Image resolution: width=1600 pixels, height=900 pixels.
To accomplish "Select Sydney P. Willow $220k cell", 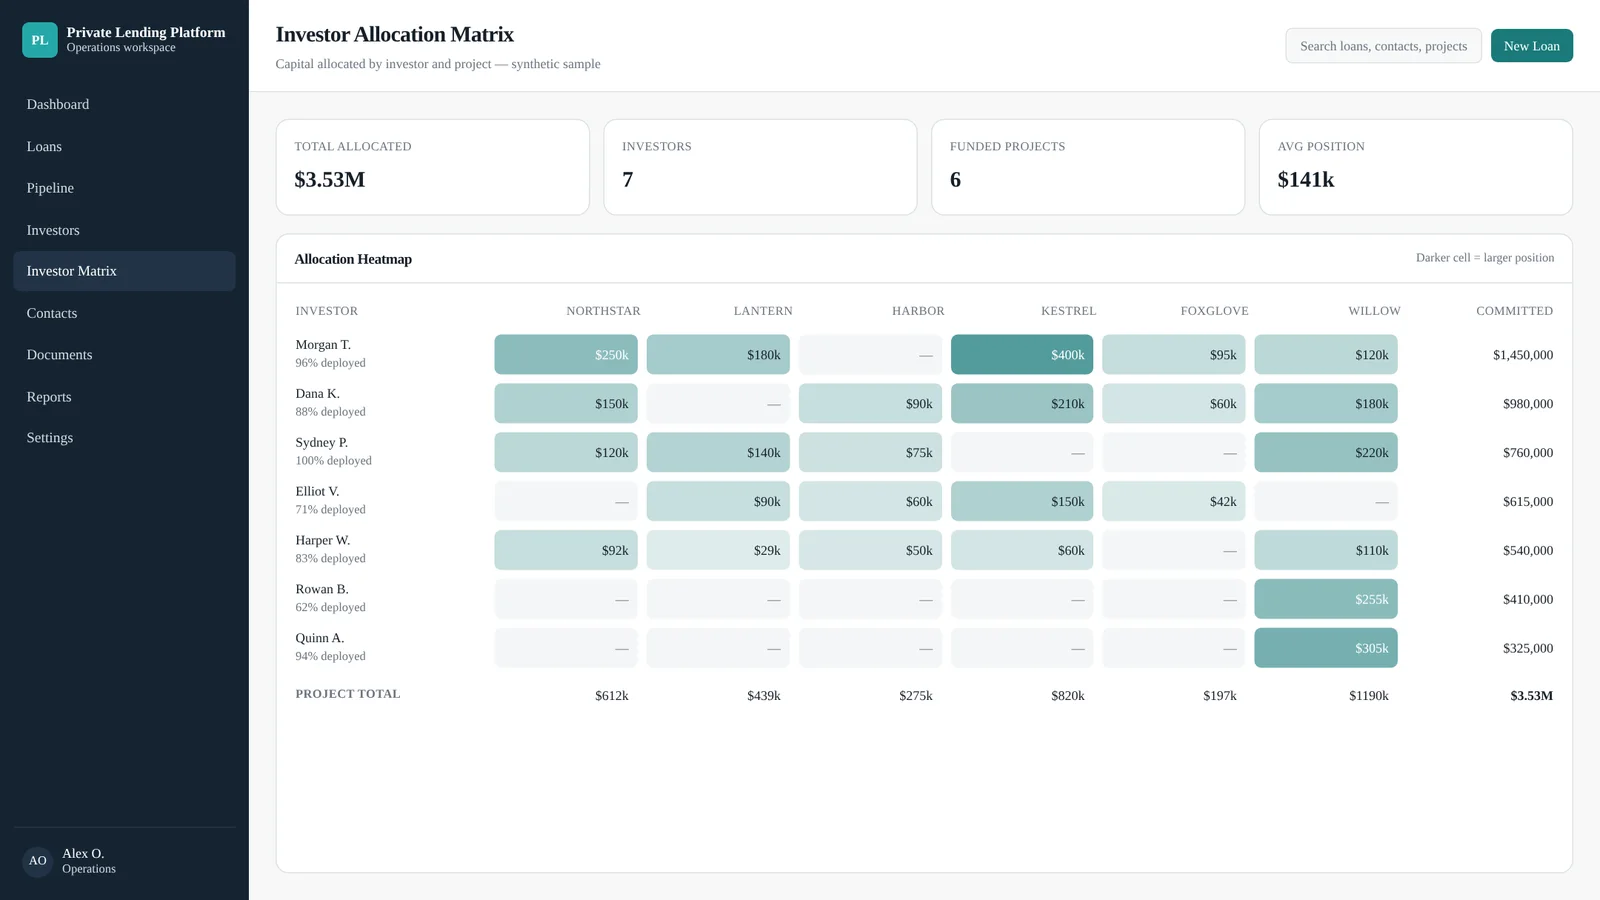I will [x=1326, y=453].
